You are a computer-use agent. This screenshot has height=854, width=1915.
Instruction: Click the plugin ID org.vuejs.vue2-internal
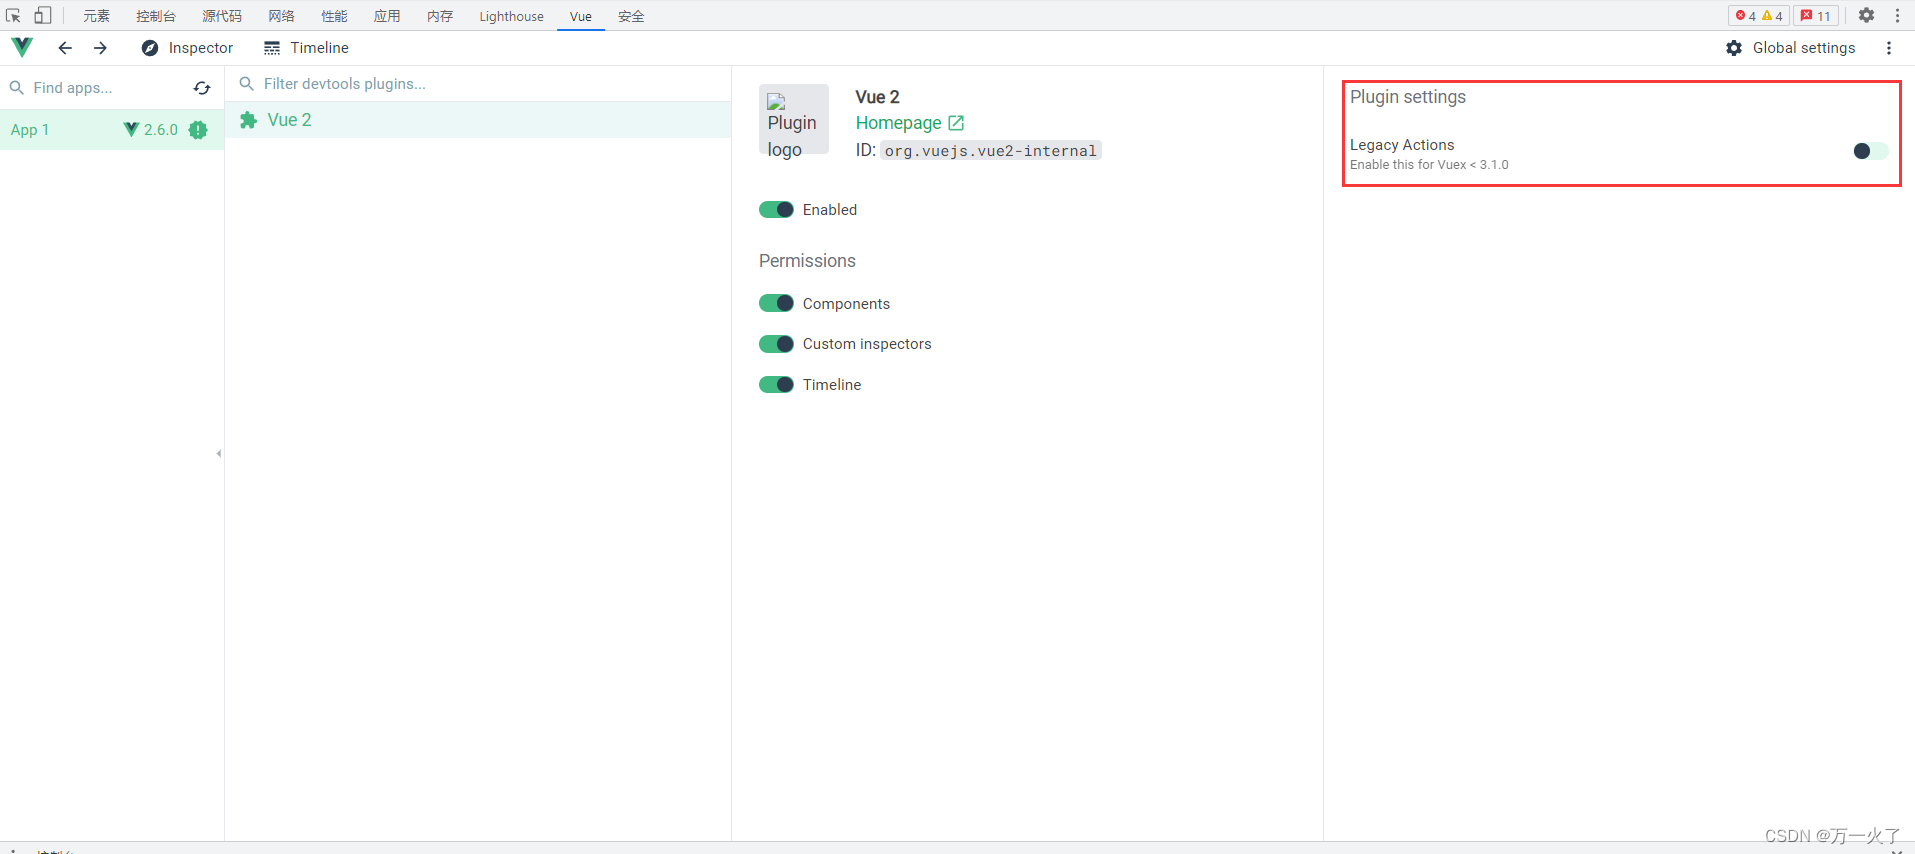tap(991, 151)
